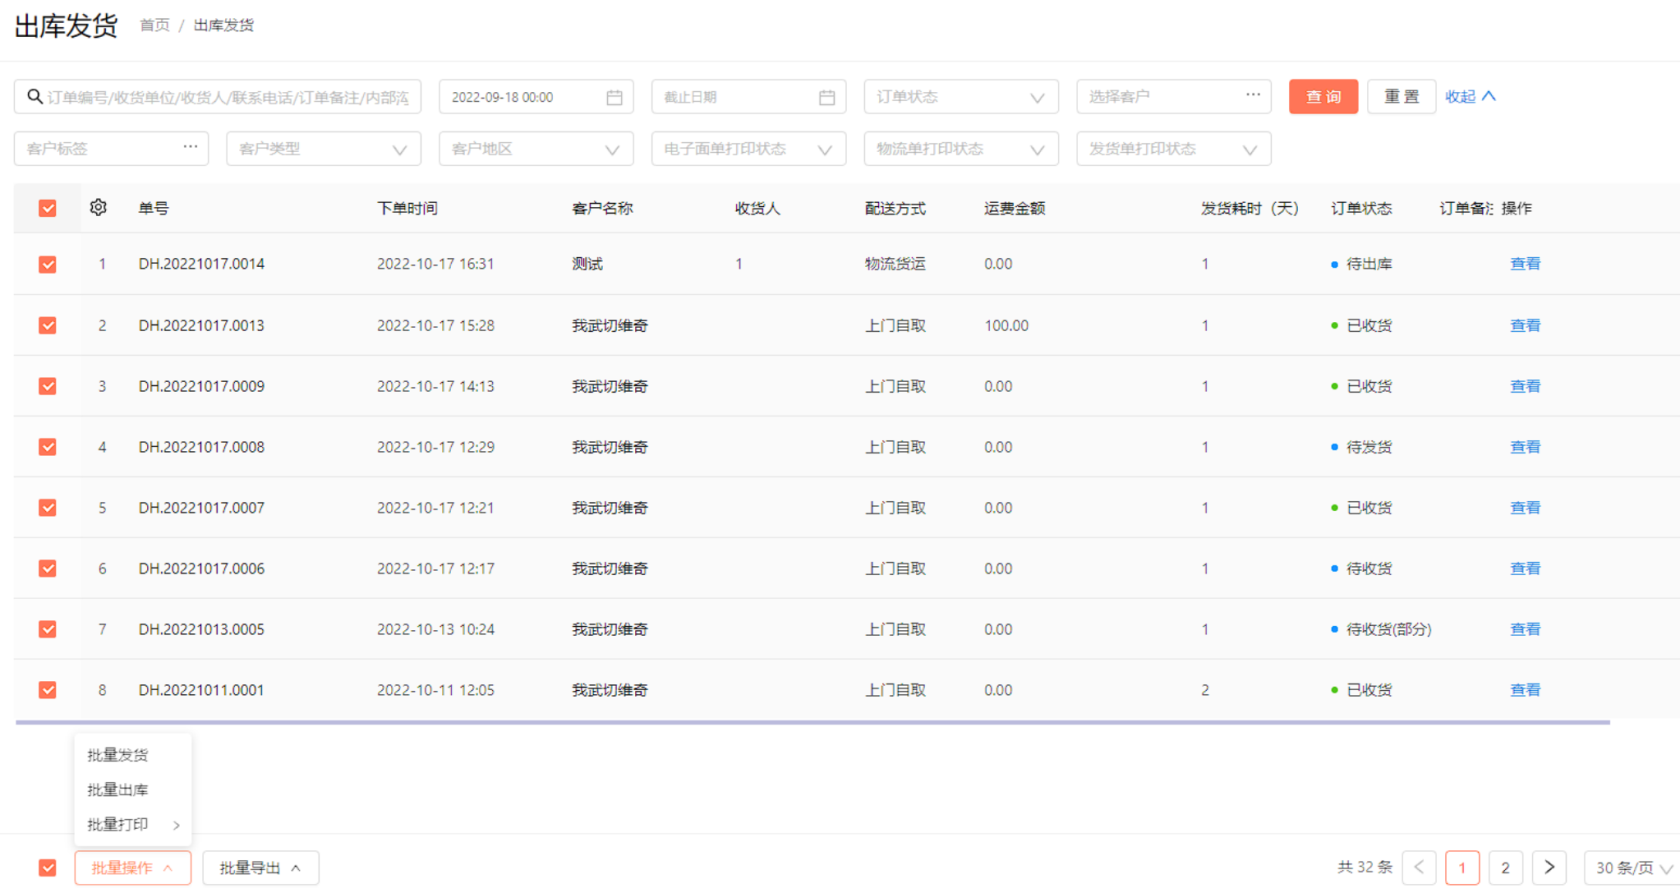Screen dimensions: 1680x893
Task: Open table column settings gear icon
Action: click(x=98, y=207)
